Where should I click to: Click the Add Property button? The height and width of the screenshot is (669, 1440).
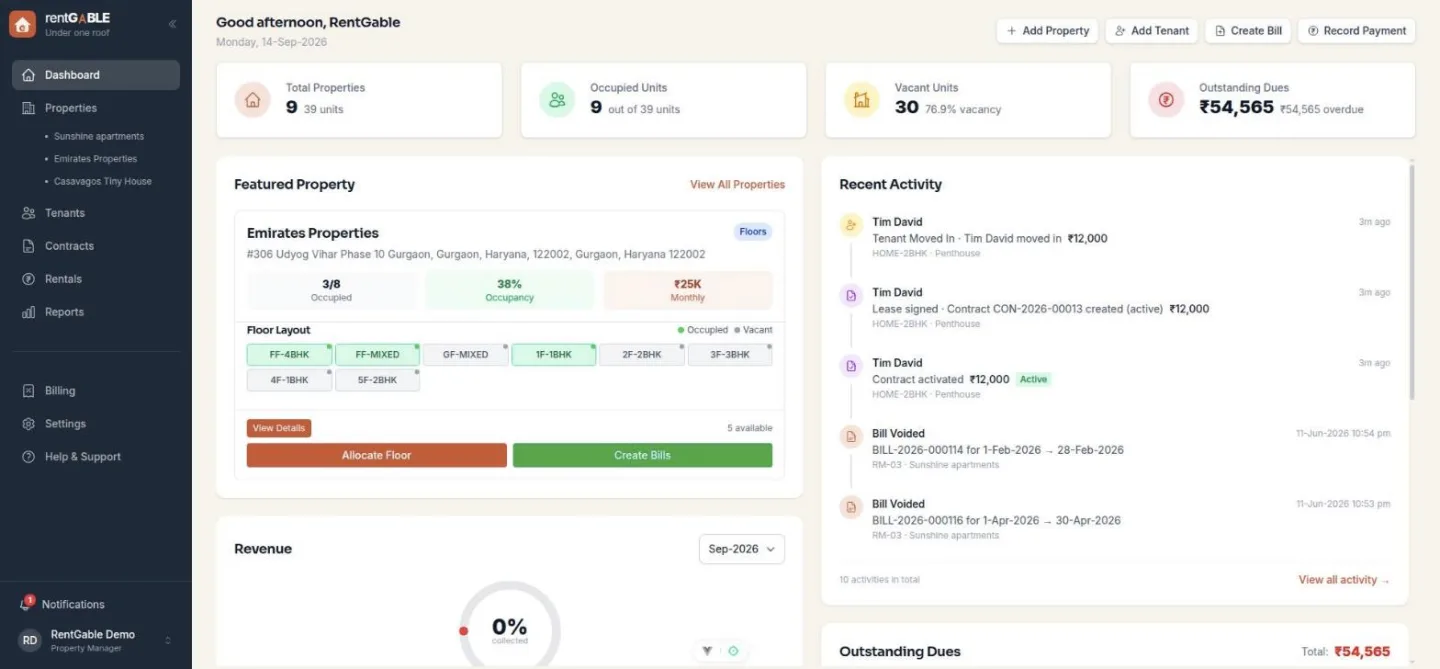point(1047,31)
